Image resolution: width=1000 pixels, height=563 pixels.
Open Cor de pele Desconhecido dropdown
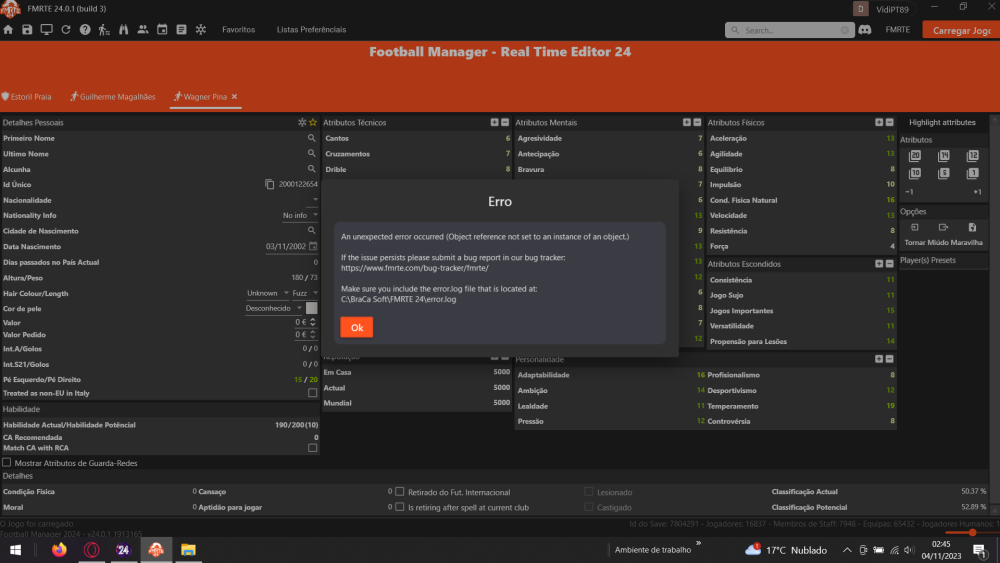coord(274,308)
